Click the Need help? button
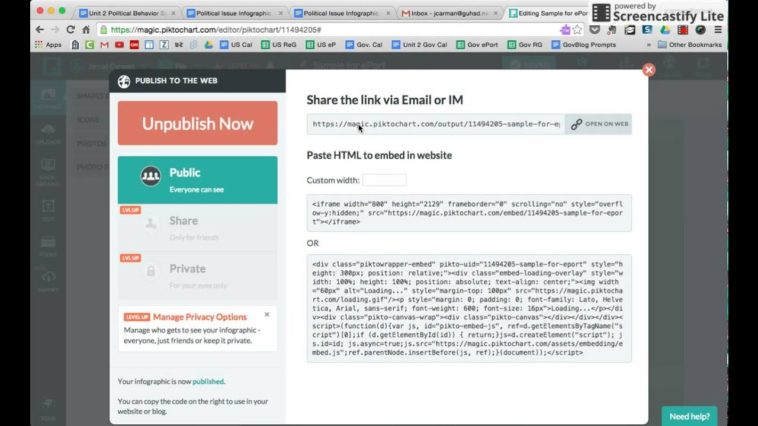The height and width of the screenshot is (426, 758). pos(689,416)
